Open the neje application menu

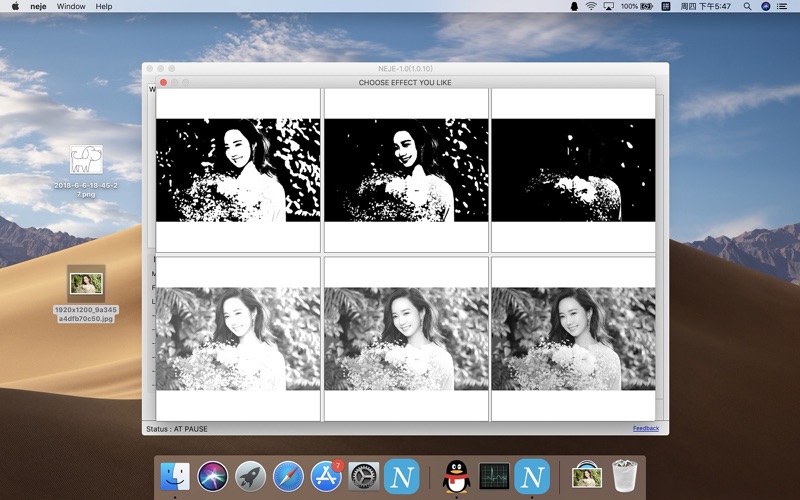[38, 6]
